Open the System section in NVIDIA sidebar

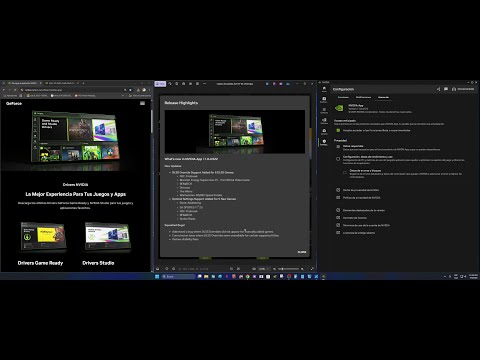pos(324,121)
